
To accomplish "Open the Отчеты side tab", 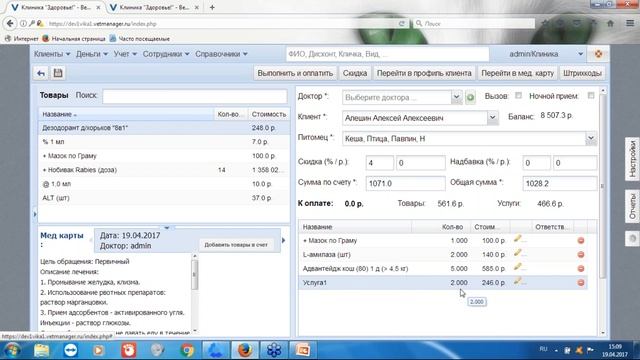I will click(x=632, y=207).
